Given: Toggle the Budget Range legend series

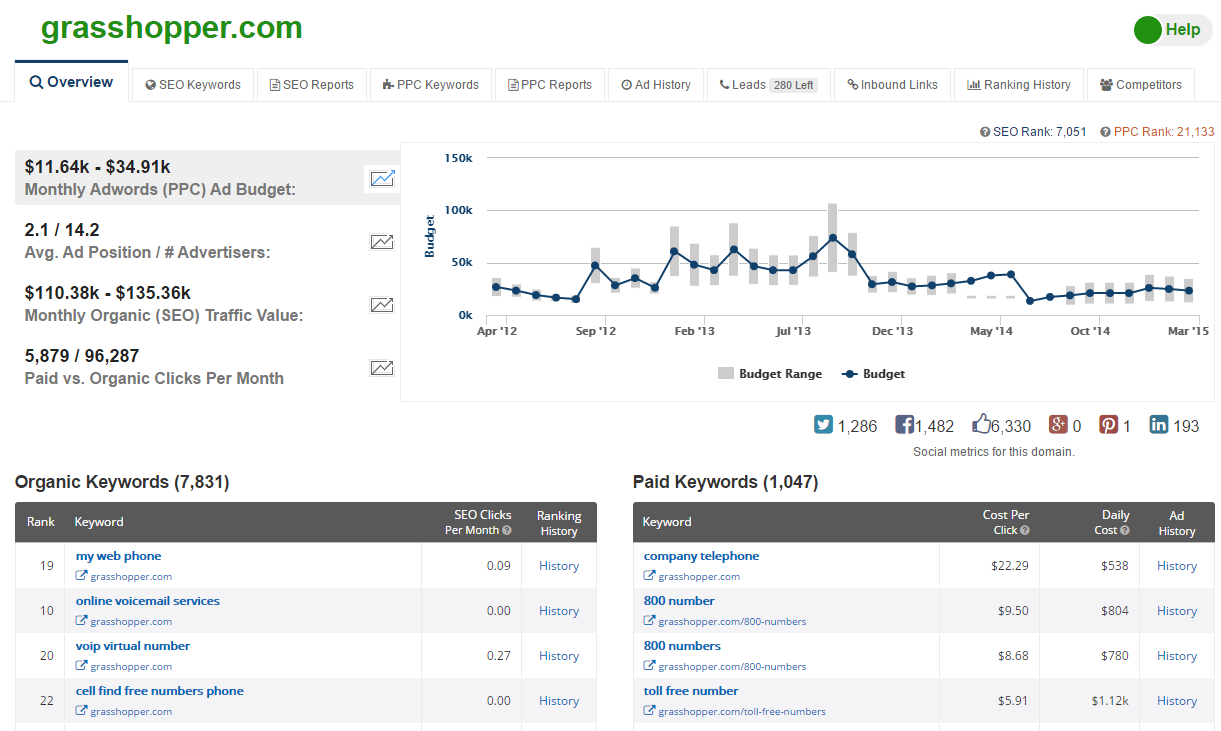Looking at the screenshot, I should coord(770,374).
